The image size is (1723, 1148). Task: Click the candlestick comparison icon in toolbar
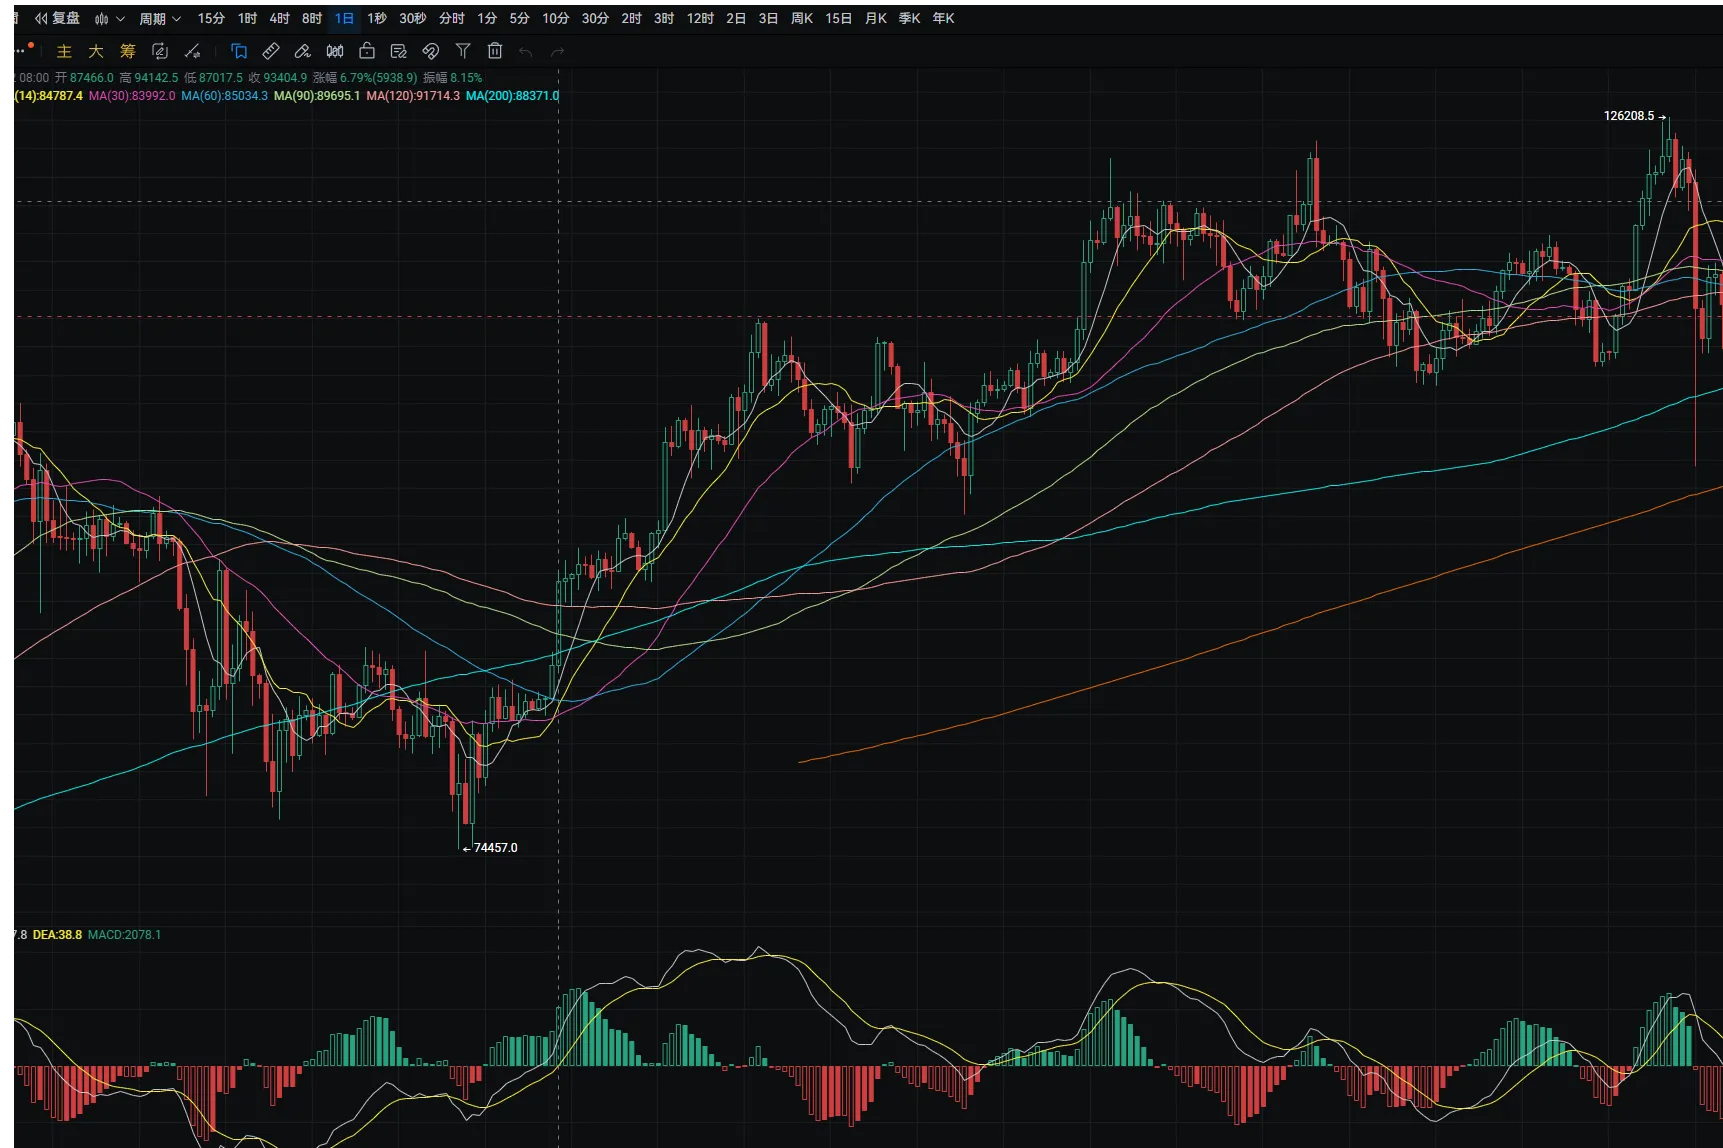(335, 51)
